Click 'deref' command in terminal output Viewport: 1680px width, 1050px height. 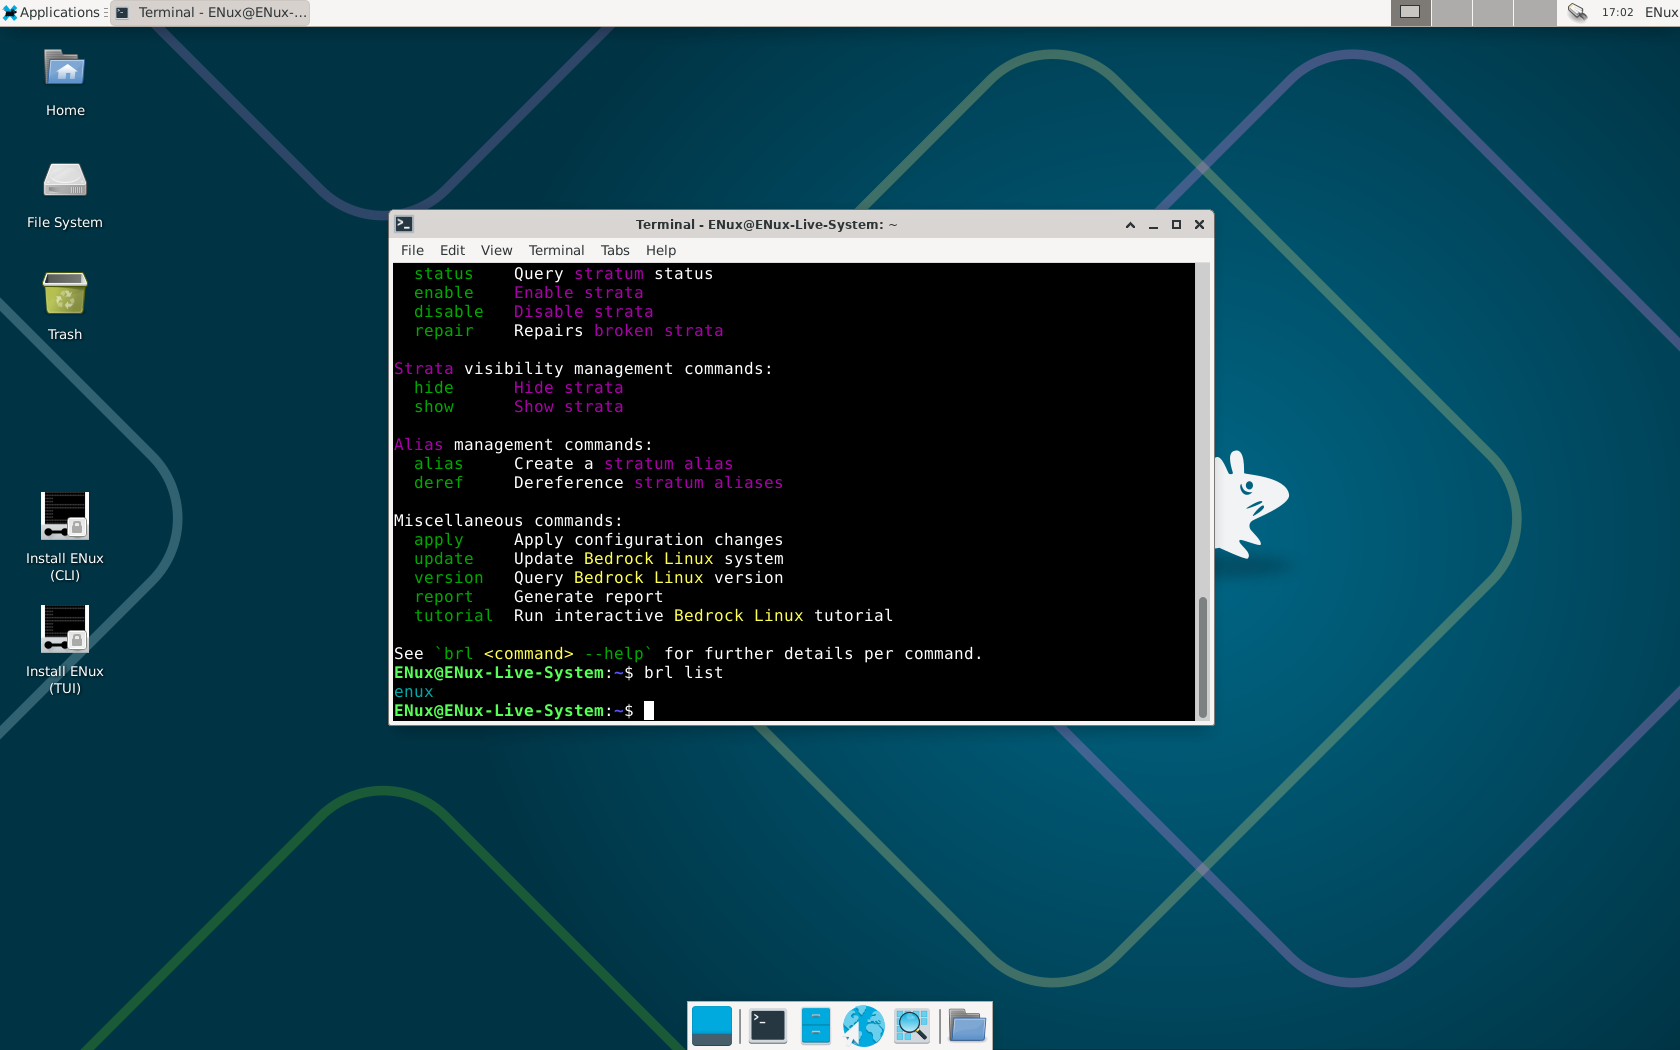[x=439, y=483]
